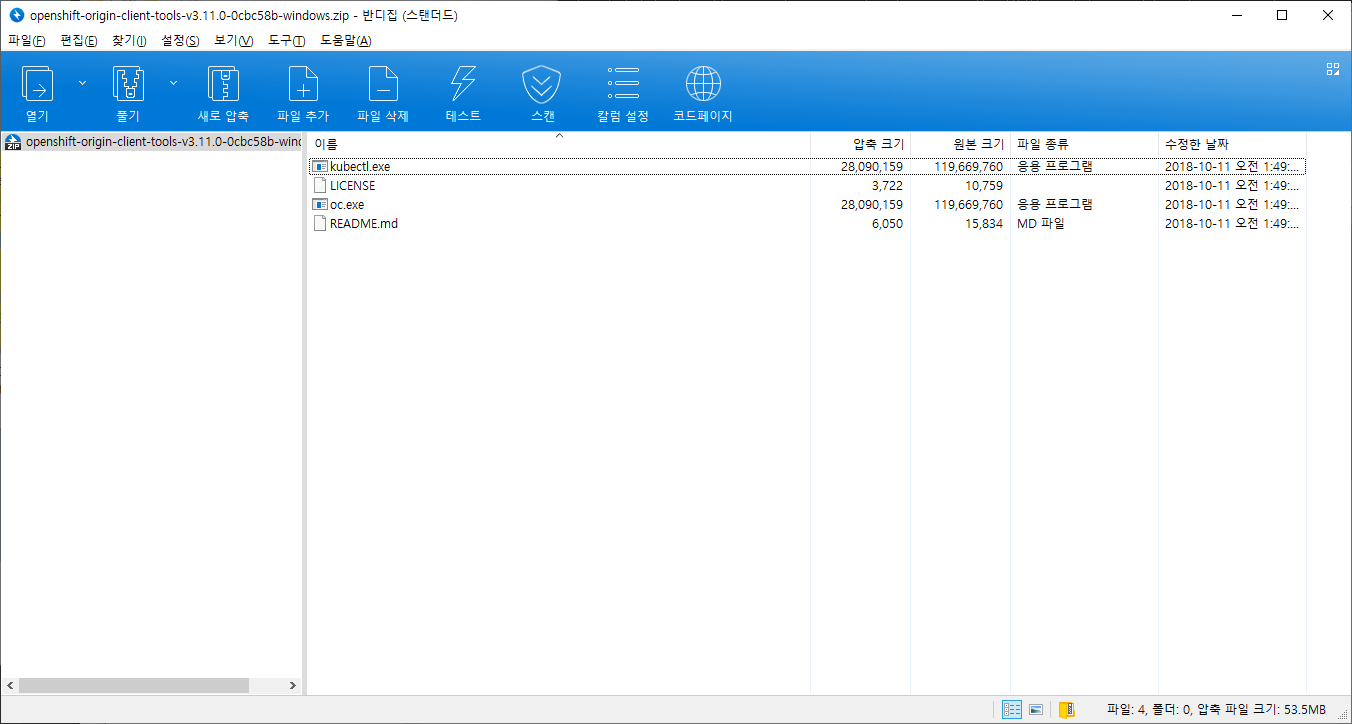Click the tree panel horizontal scrollbar thumb

[133, 686]
